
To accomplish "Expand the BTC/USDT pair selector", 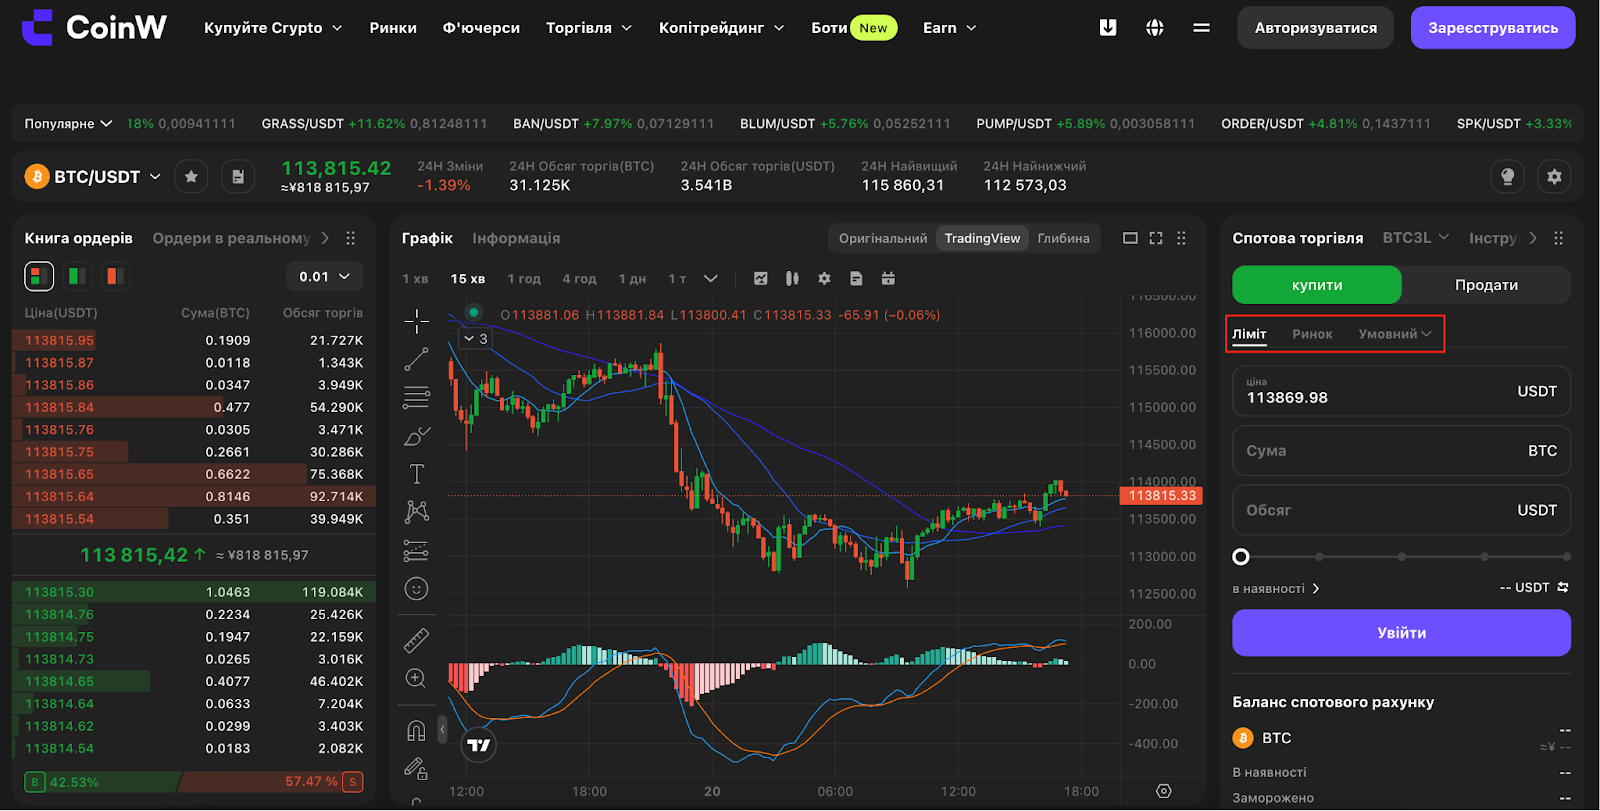I will click(x=93, y=177).
